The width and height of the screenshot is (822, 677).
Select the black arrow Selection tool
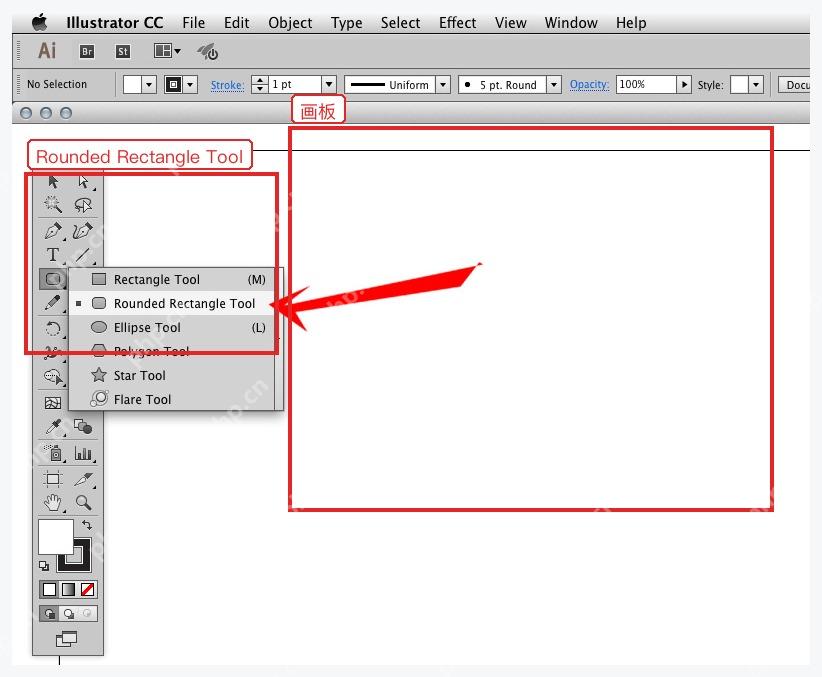pyautogui.click(x=53, y=181)
